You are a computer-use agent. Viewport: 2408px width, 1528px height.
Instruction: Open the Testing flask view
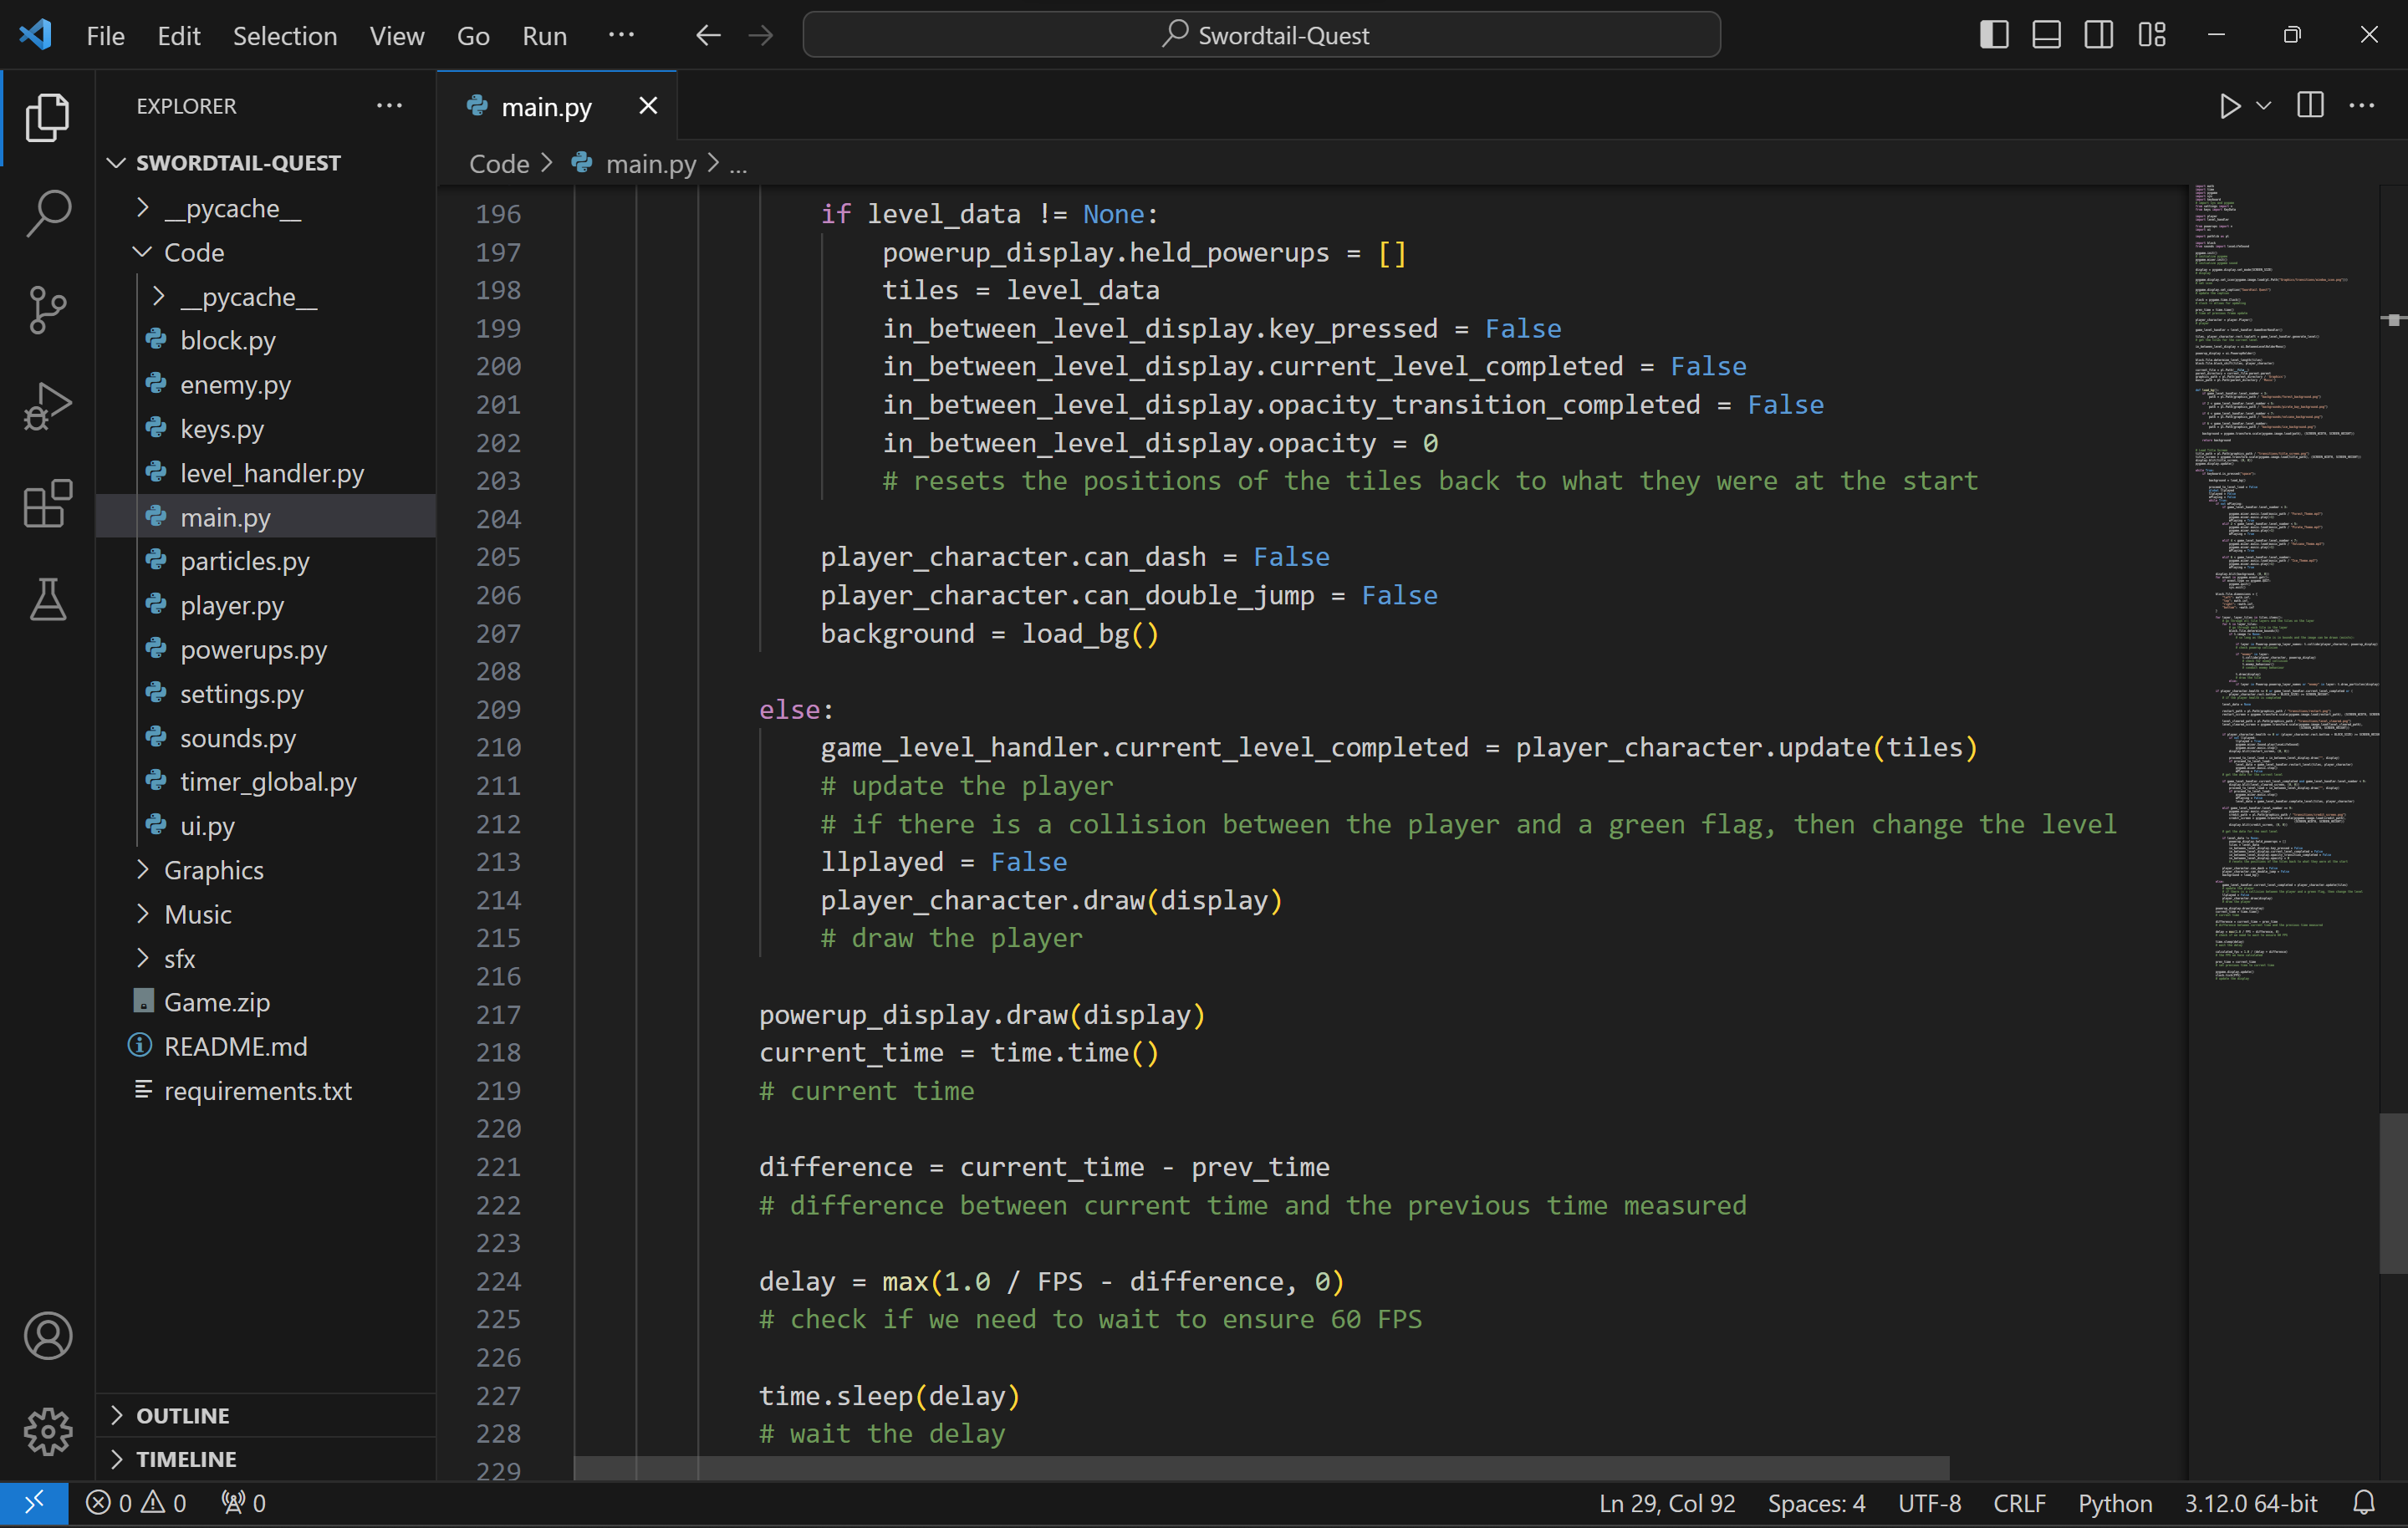(x=47, y=600)
